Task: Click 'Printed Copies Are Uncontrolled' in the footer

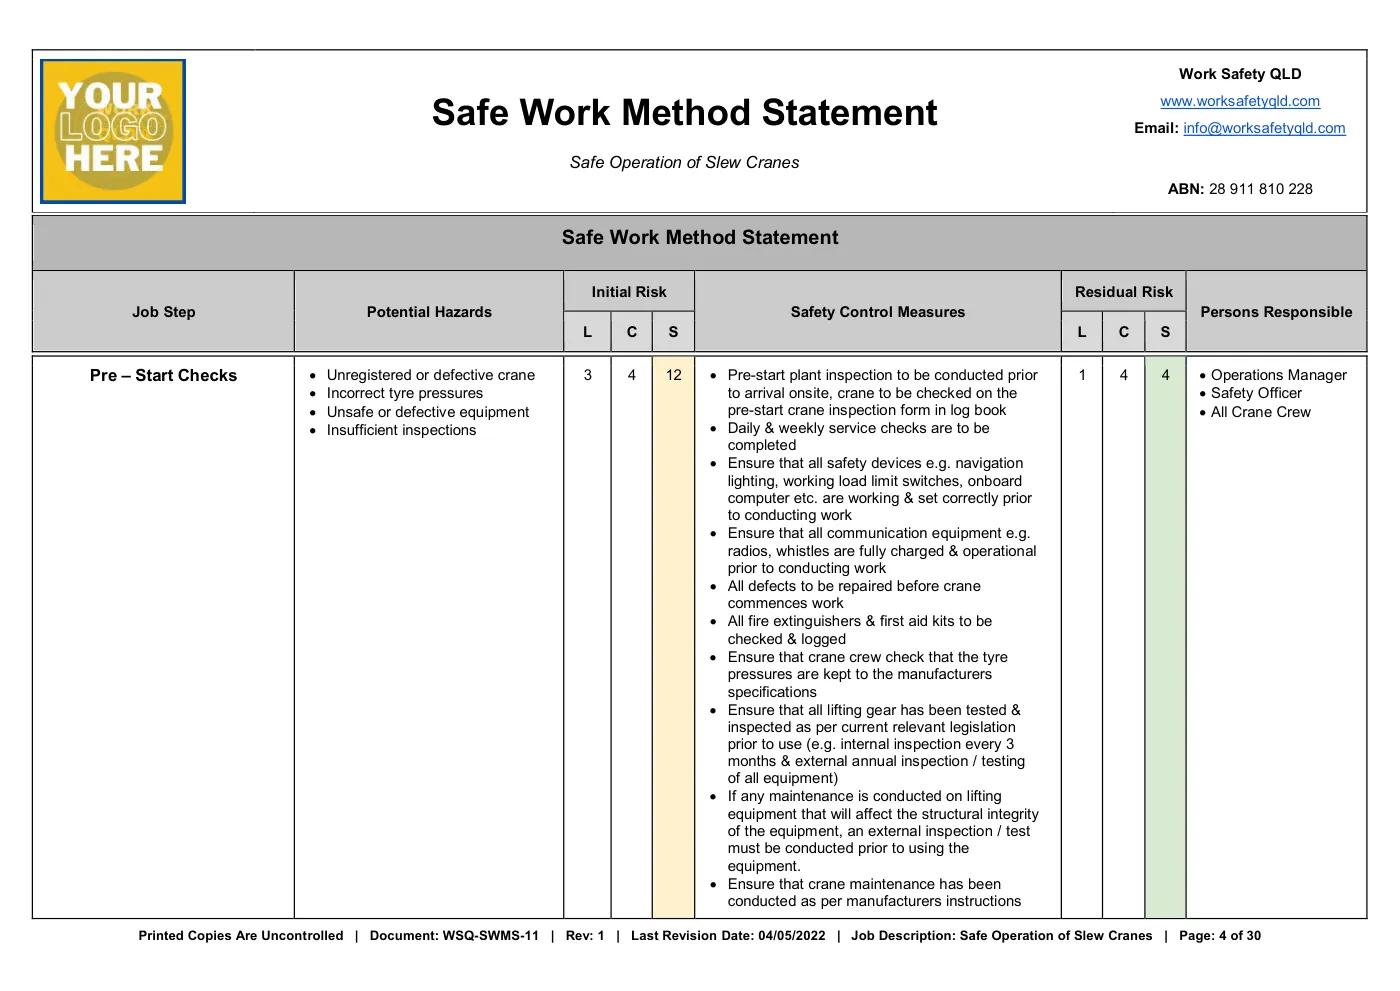Action: click(241, 936)
